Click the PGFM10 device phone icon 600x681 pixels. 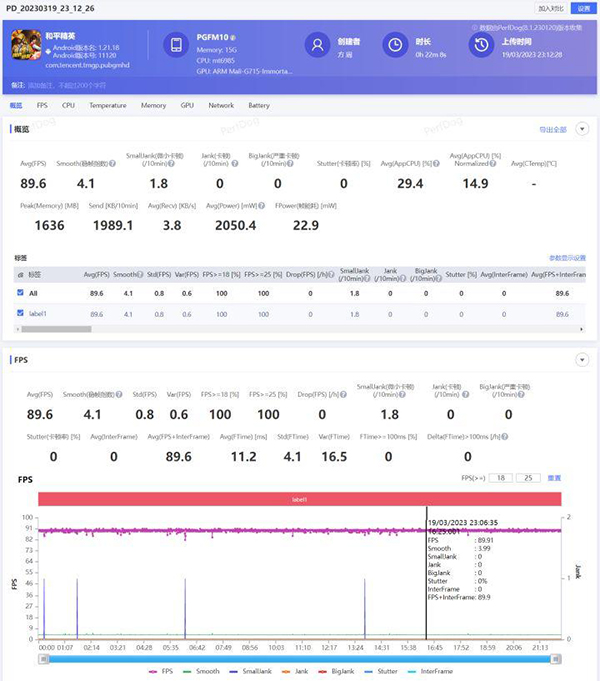pos(176,46)
